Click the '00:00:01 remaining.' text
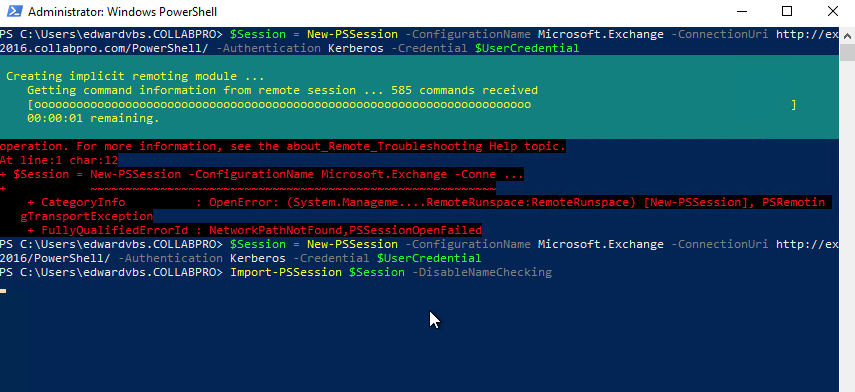The height and width of the screenshot is (392, 855). (93, 118)
